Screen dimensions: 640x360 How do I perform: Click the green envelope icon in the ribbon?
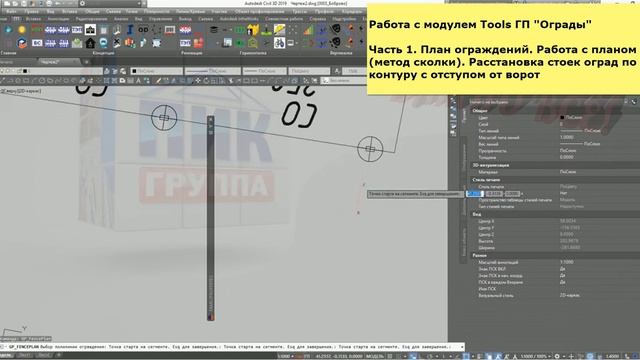[77, 43]
